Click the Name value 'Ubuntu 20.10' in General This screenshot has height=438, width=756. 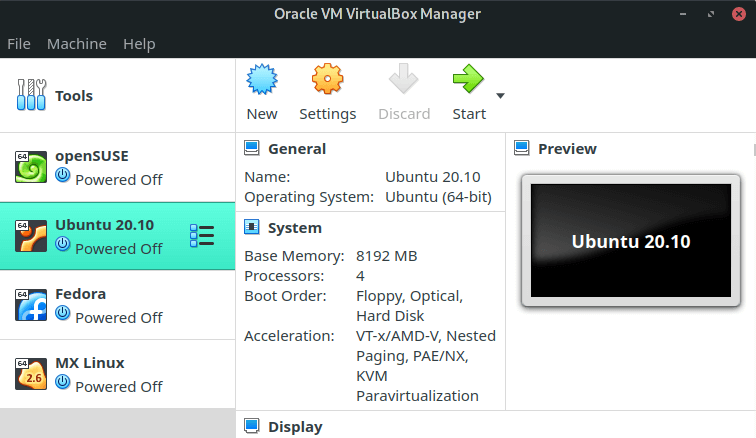tap(432, 177)
